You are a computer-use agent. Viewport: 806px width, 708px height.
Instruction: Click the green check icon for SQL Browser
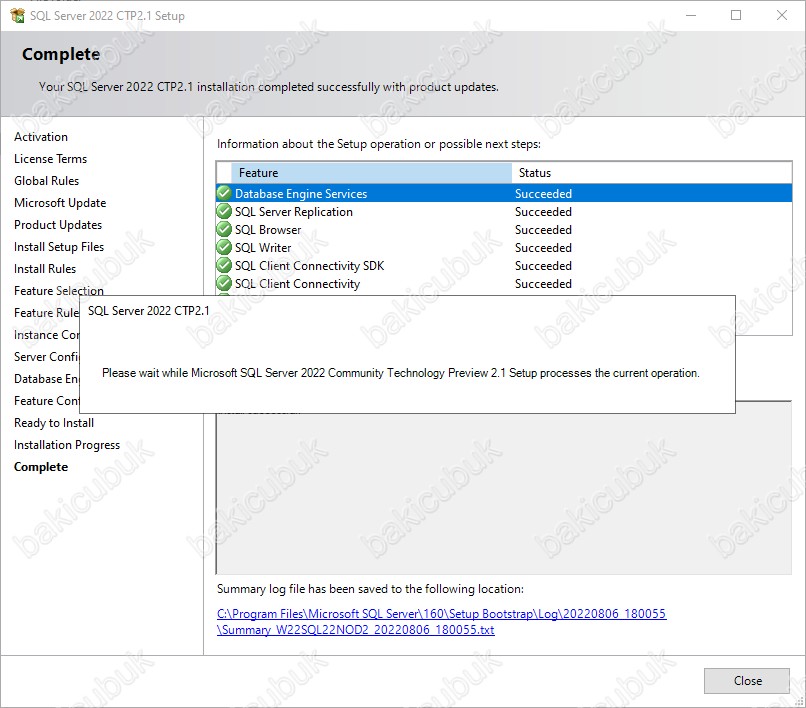224,229
